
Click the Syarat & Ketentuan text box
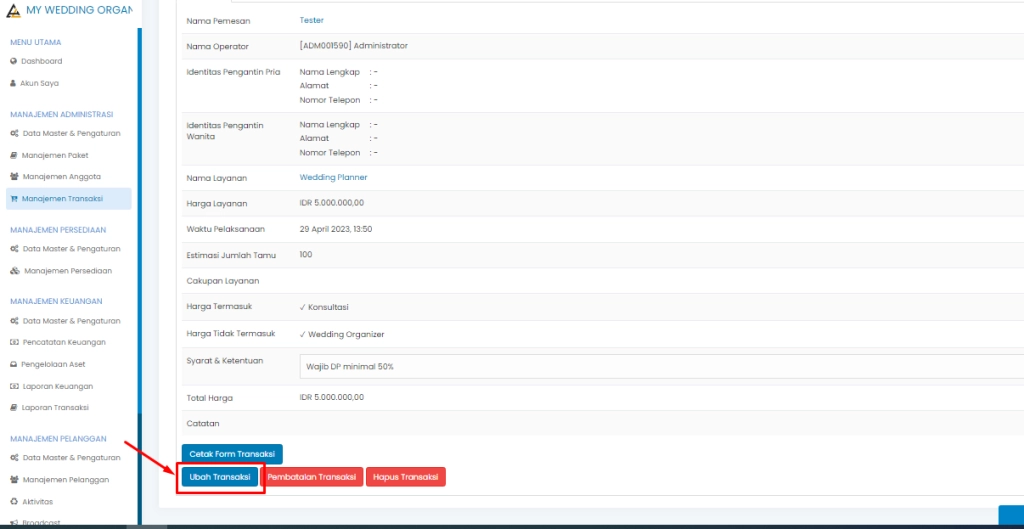662,366
